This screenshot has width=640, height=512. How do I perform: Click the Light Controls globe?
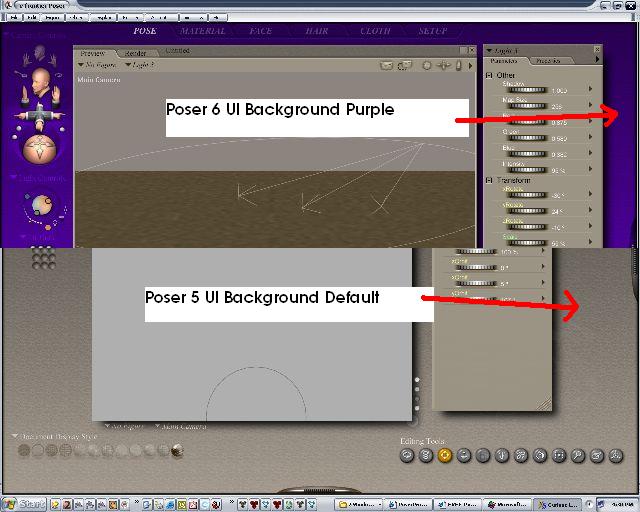pos(42,205)
